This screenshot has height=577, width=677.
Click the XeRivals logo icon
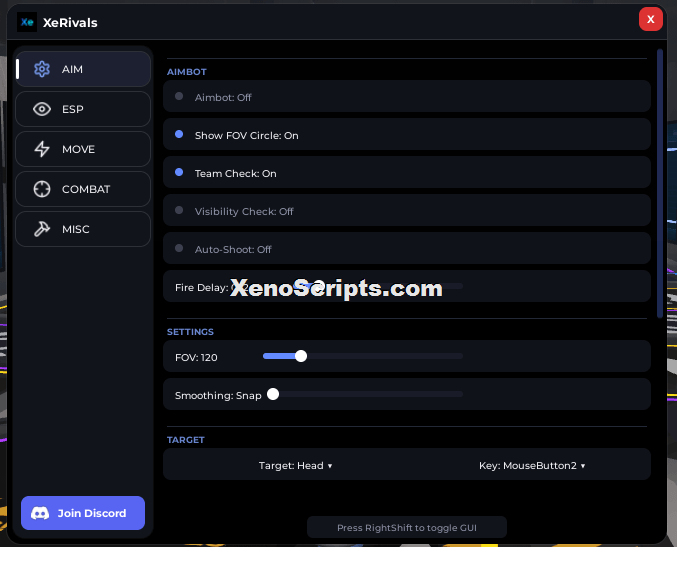coord(27,22)
